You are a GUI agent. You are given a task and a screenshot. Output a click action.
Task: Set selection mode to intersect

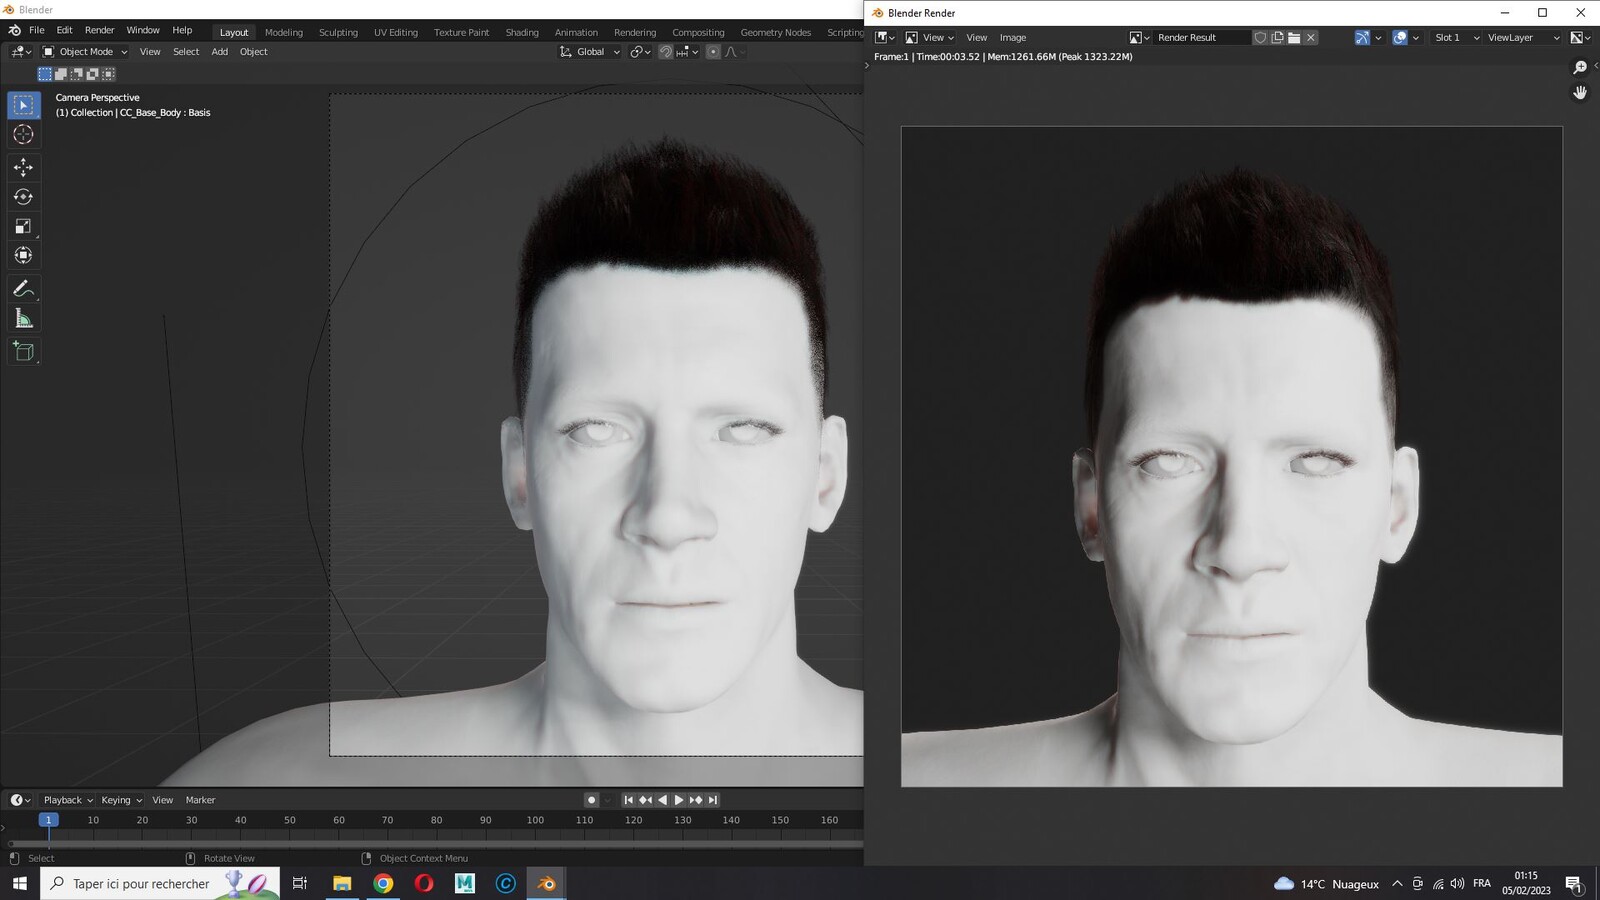(x=109, y=74)
